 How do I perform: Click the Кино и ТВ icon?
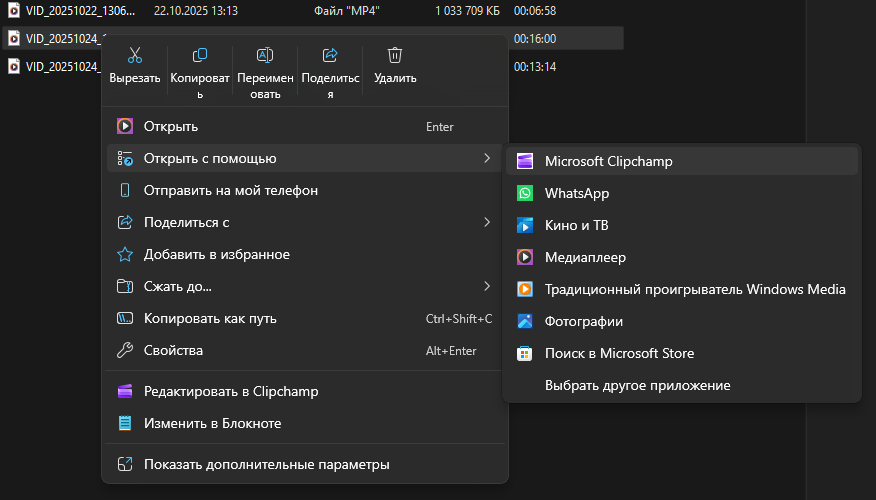pos(525,225)
